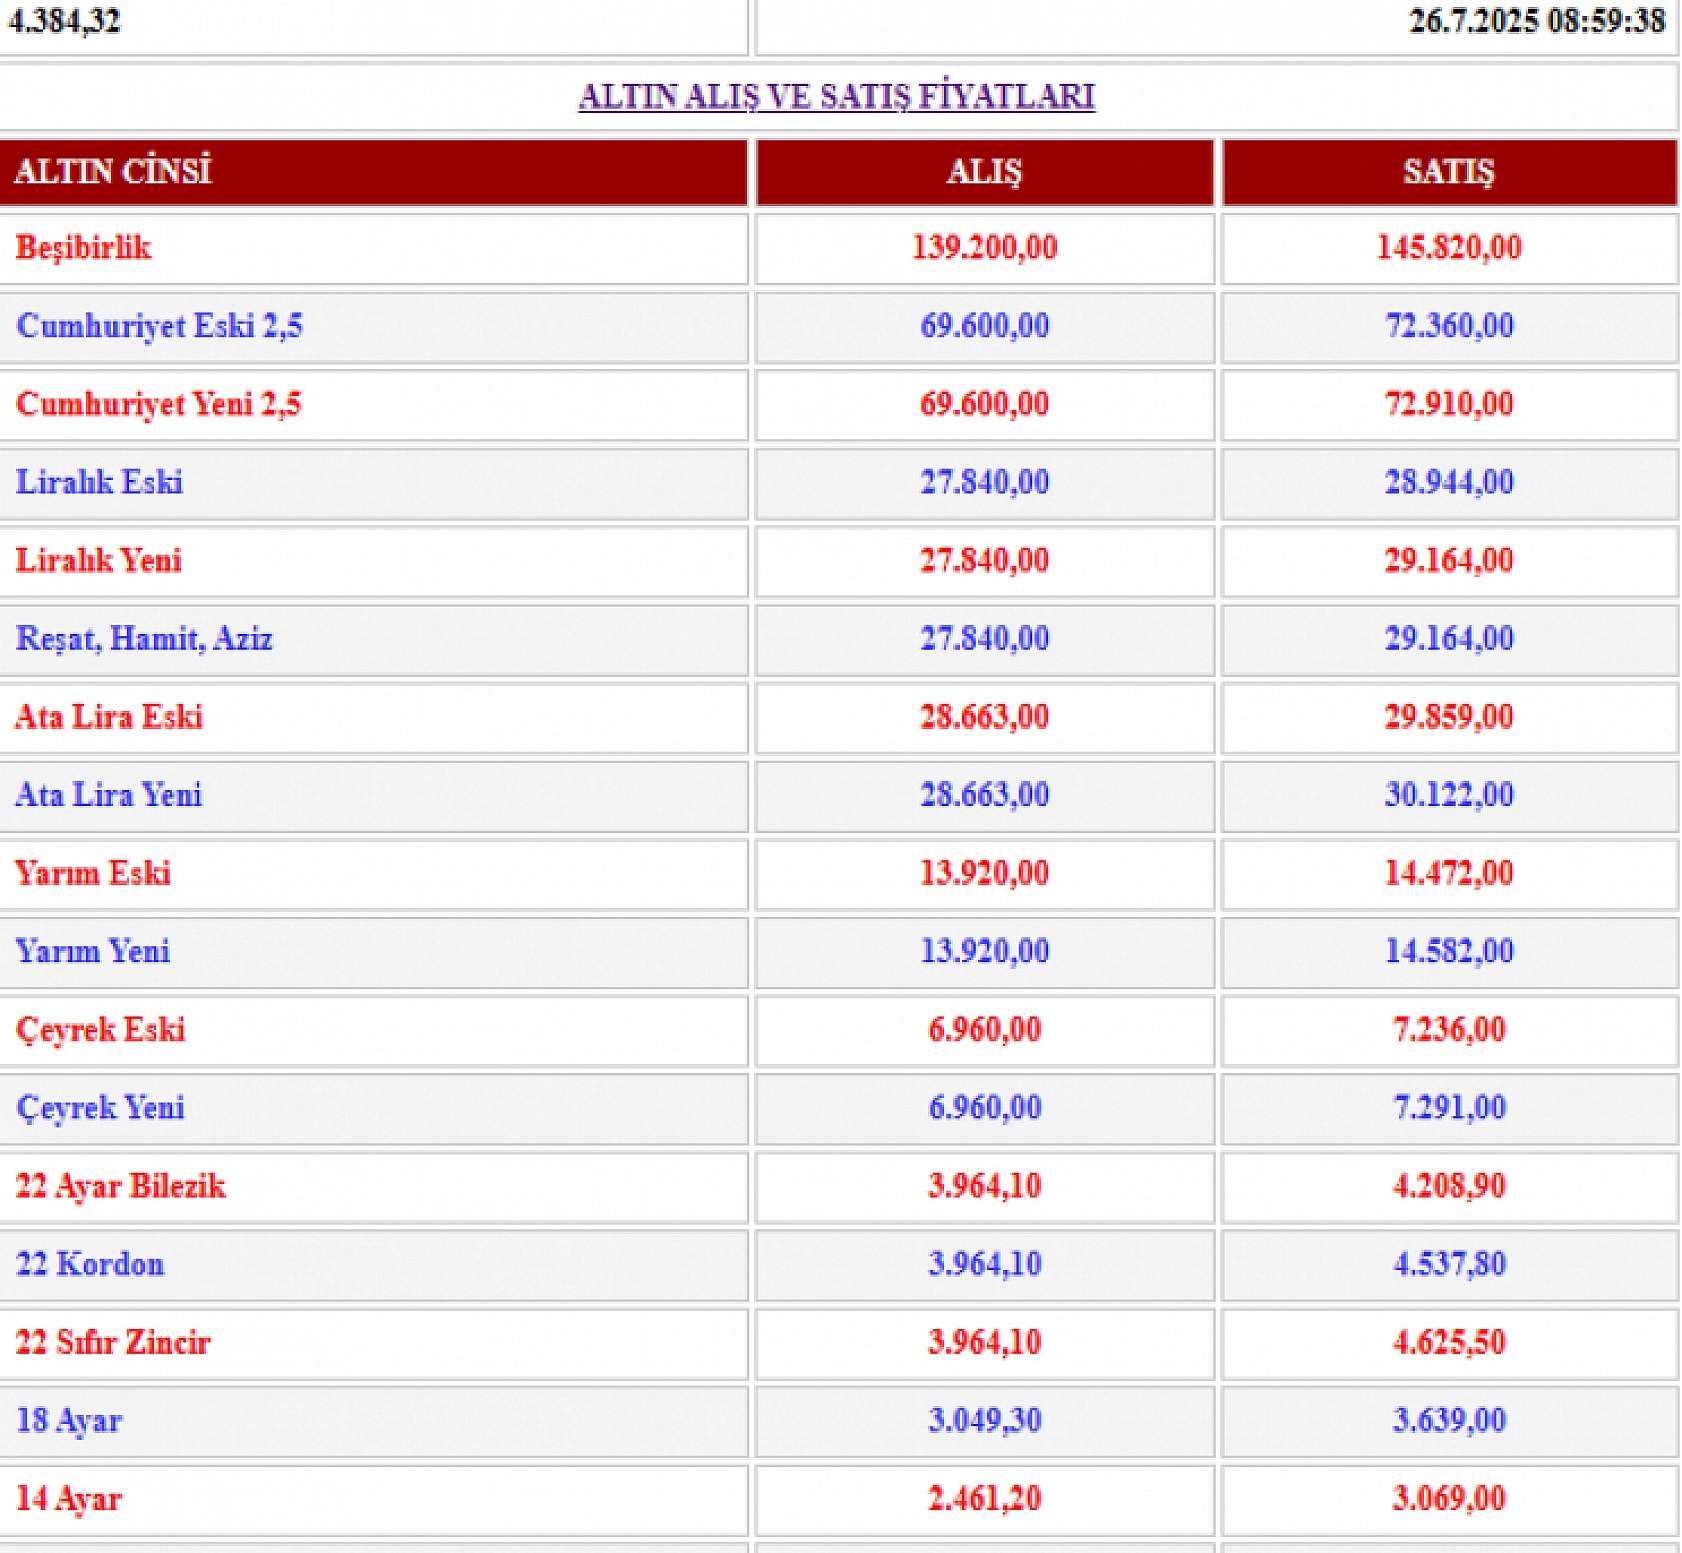The image size is (1682, 1553).
Task: Select the Cumhuriyet Yeni 2,5 selling price
Action: click(1448, 404)
